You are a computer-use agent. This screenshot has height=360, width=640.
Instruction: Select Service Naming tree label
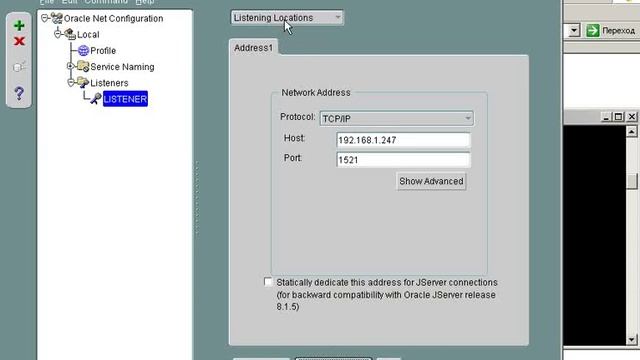click(122, 67)
